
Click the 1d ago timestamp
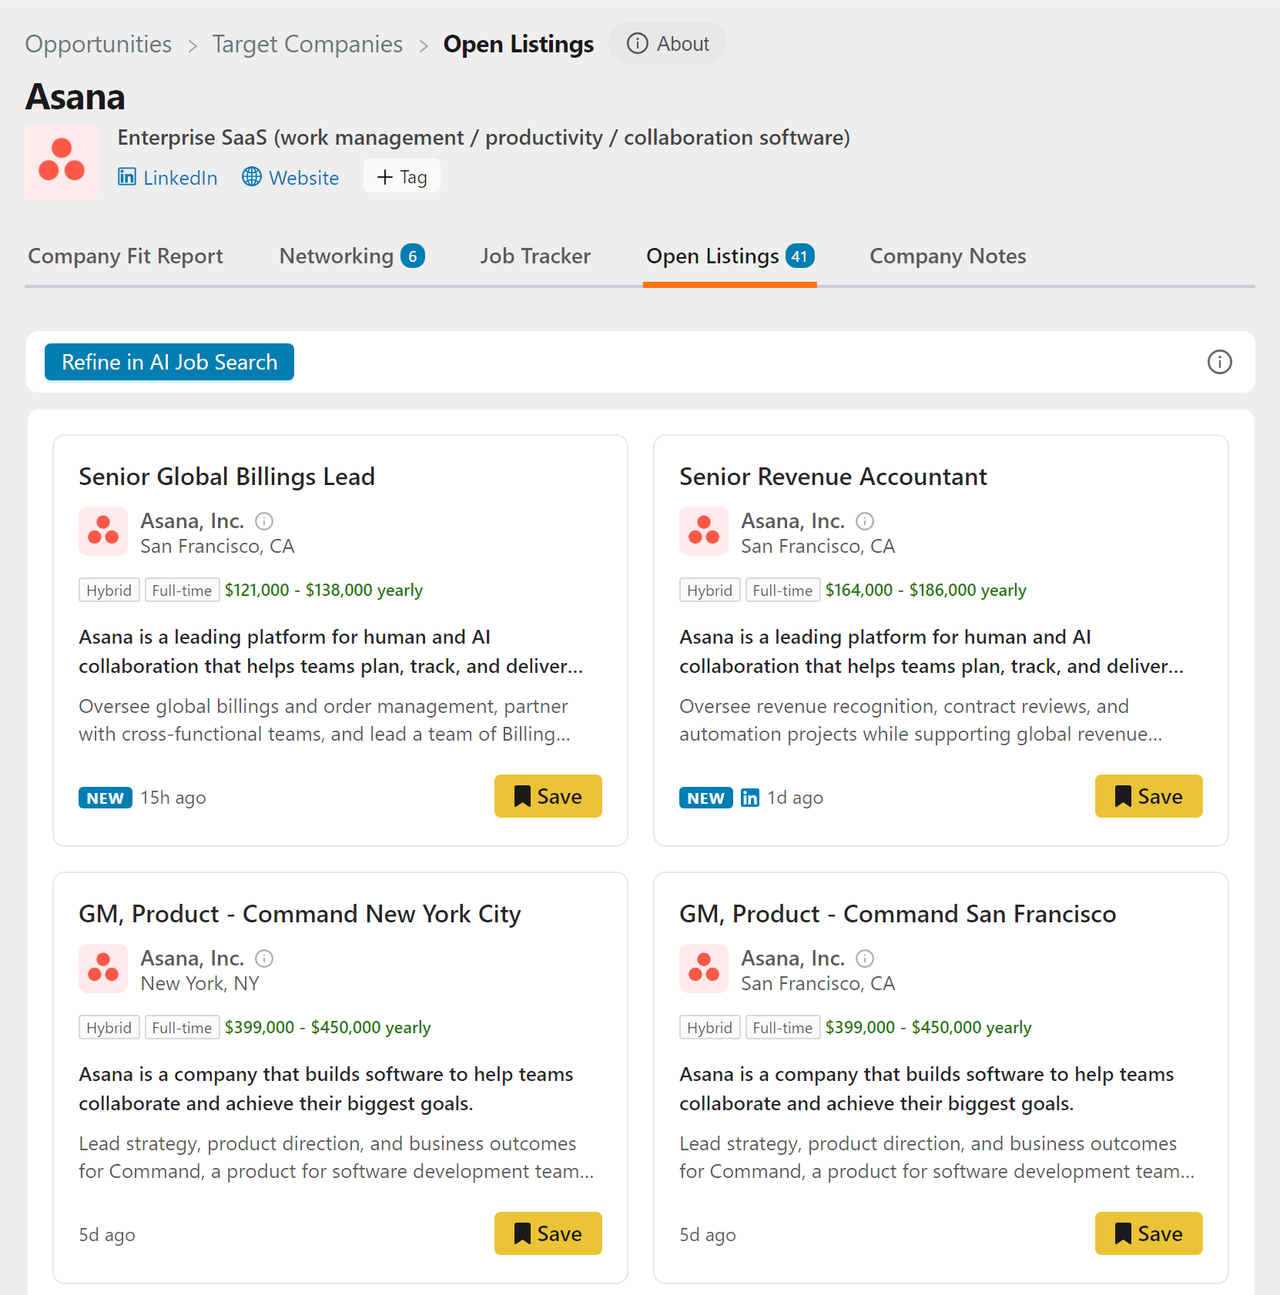795,798
